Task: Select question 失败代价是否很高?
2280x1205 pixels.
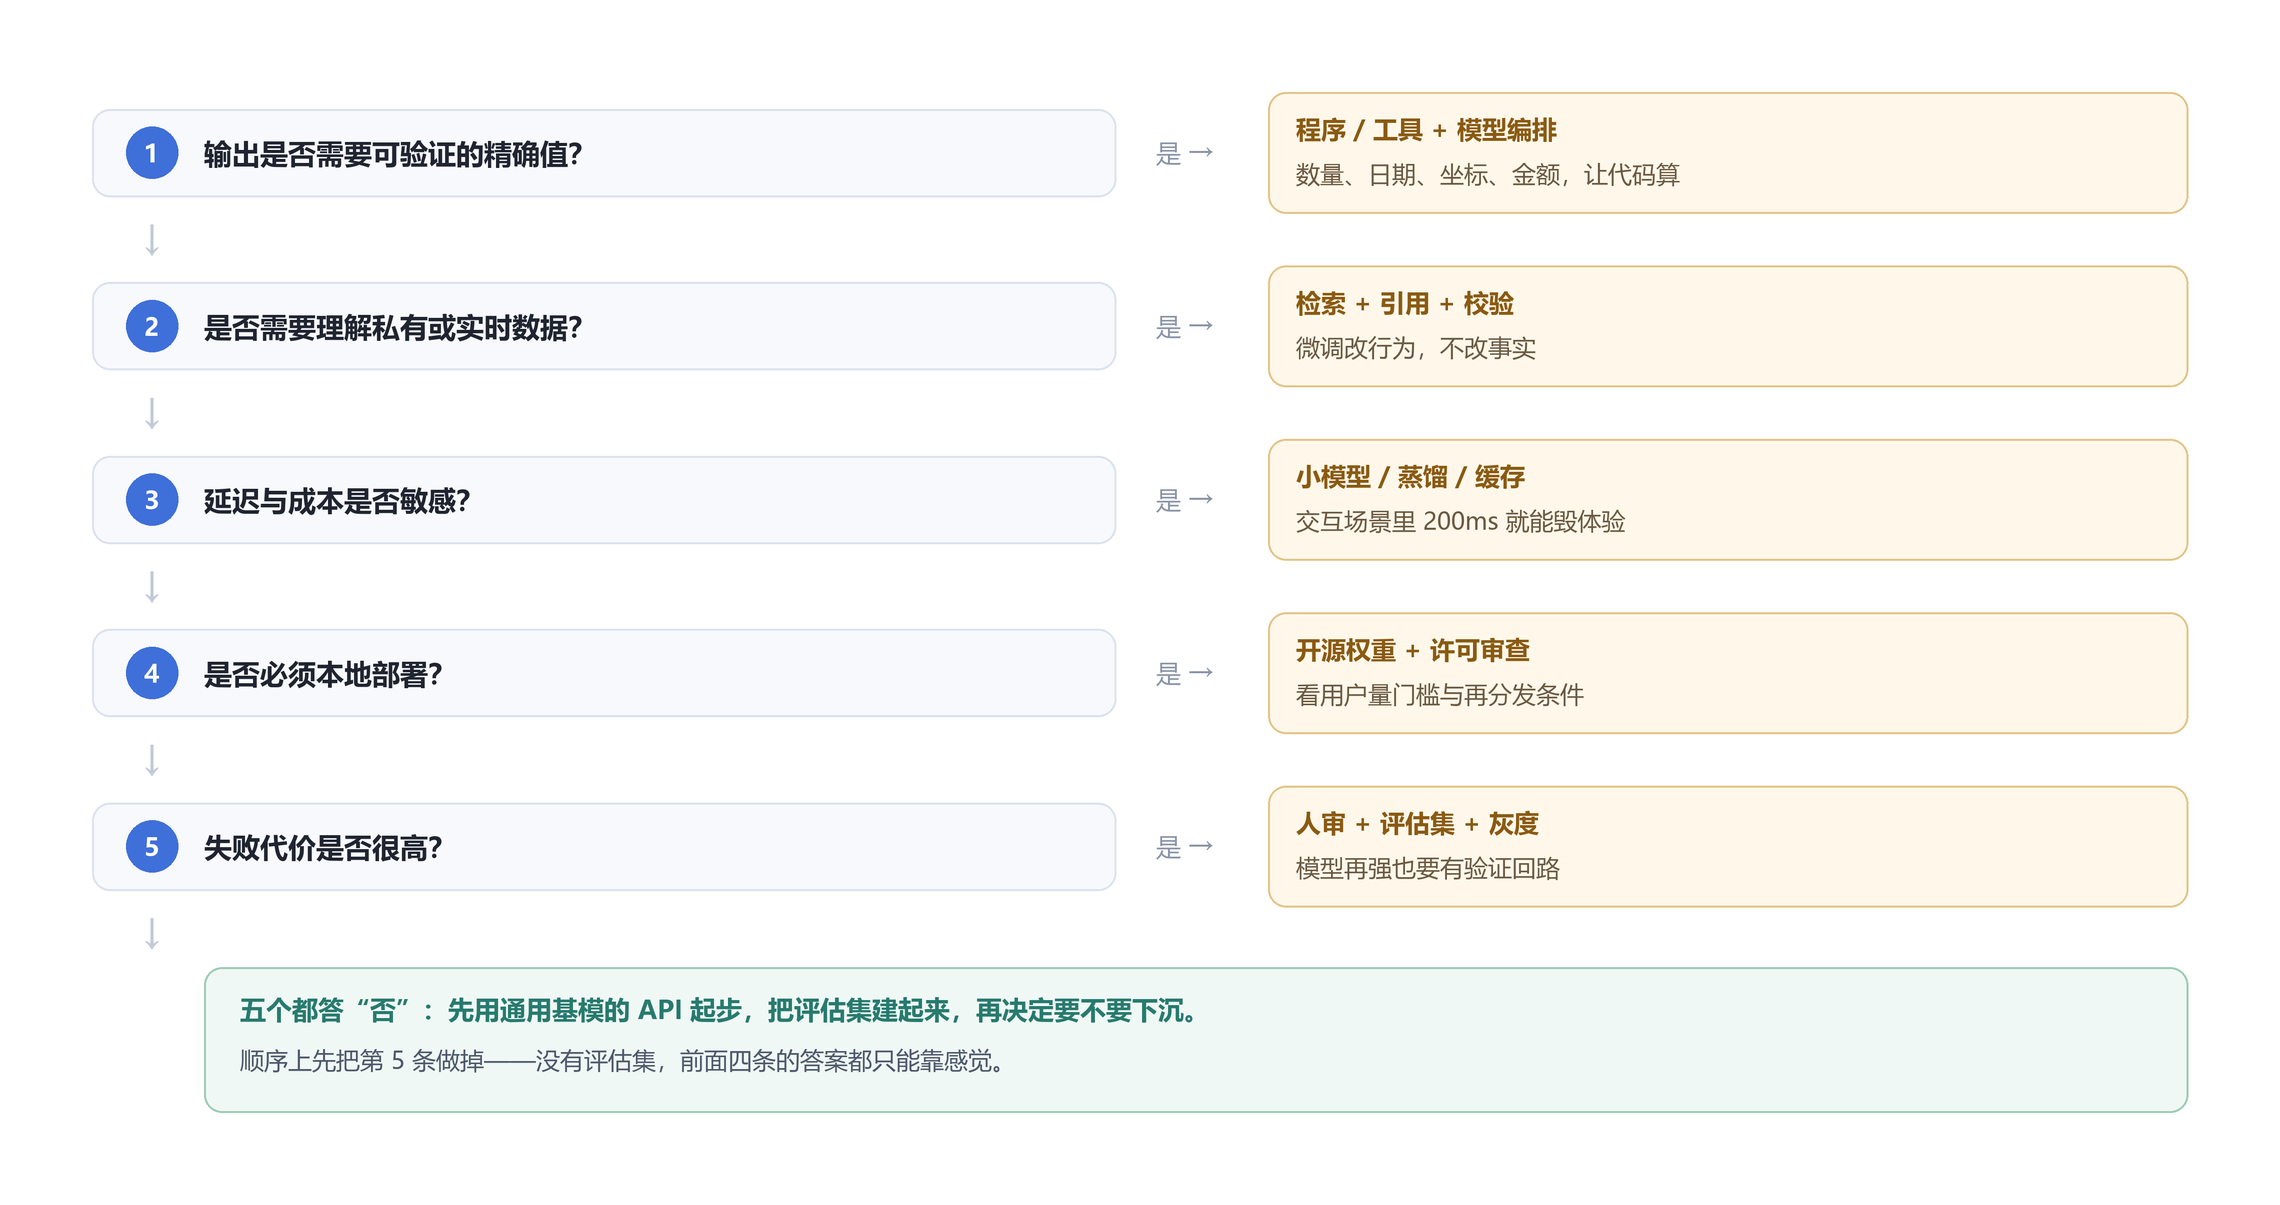Action: tap(604, 847)
